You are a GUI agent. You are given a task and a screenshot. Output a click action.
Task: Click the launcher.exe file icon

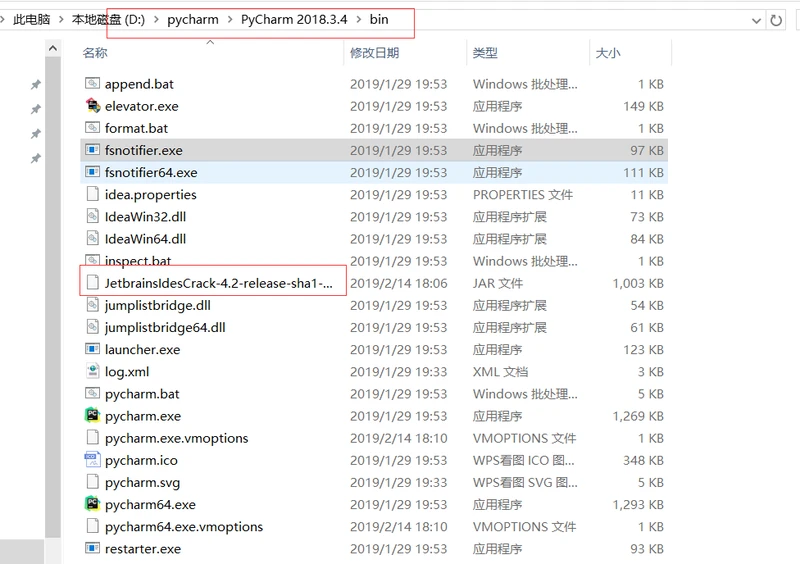92,350
